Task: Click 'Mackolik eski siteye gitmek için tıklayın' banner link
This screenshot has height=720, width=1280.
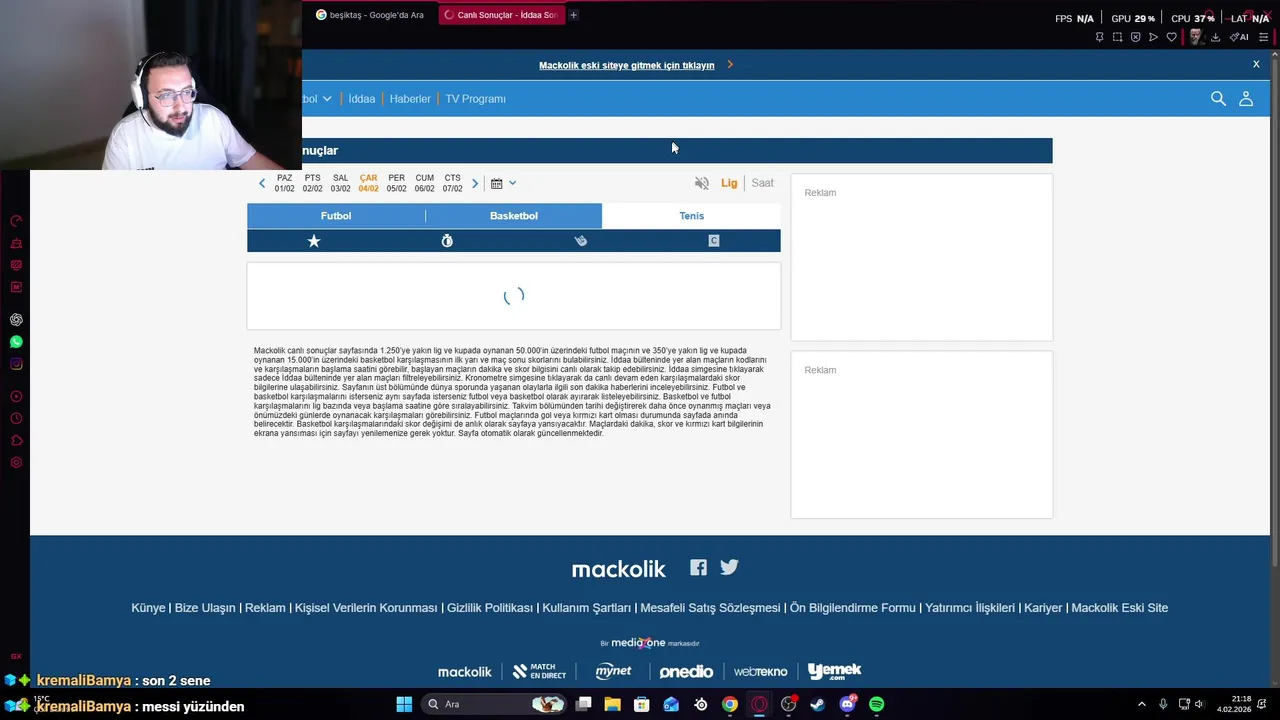Action: click(x=627, y=65)
